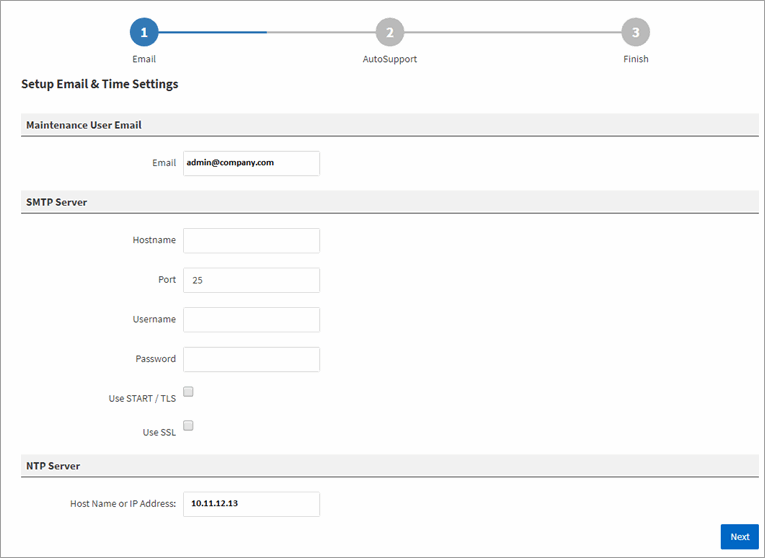This screenshot has height=558, width=765.
Task: Click the SMTP Username input box
Action: [251, 320]
